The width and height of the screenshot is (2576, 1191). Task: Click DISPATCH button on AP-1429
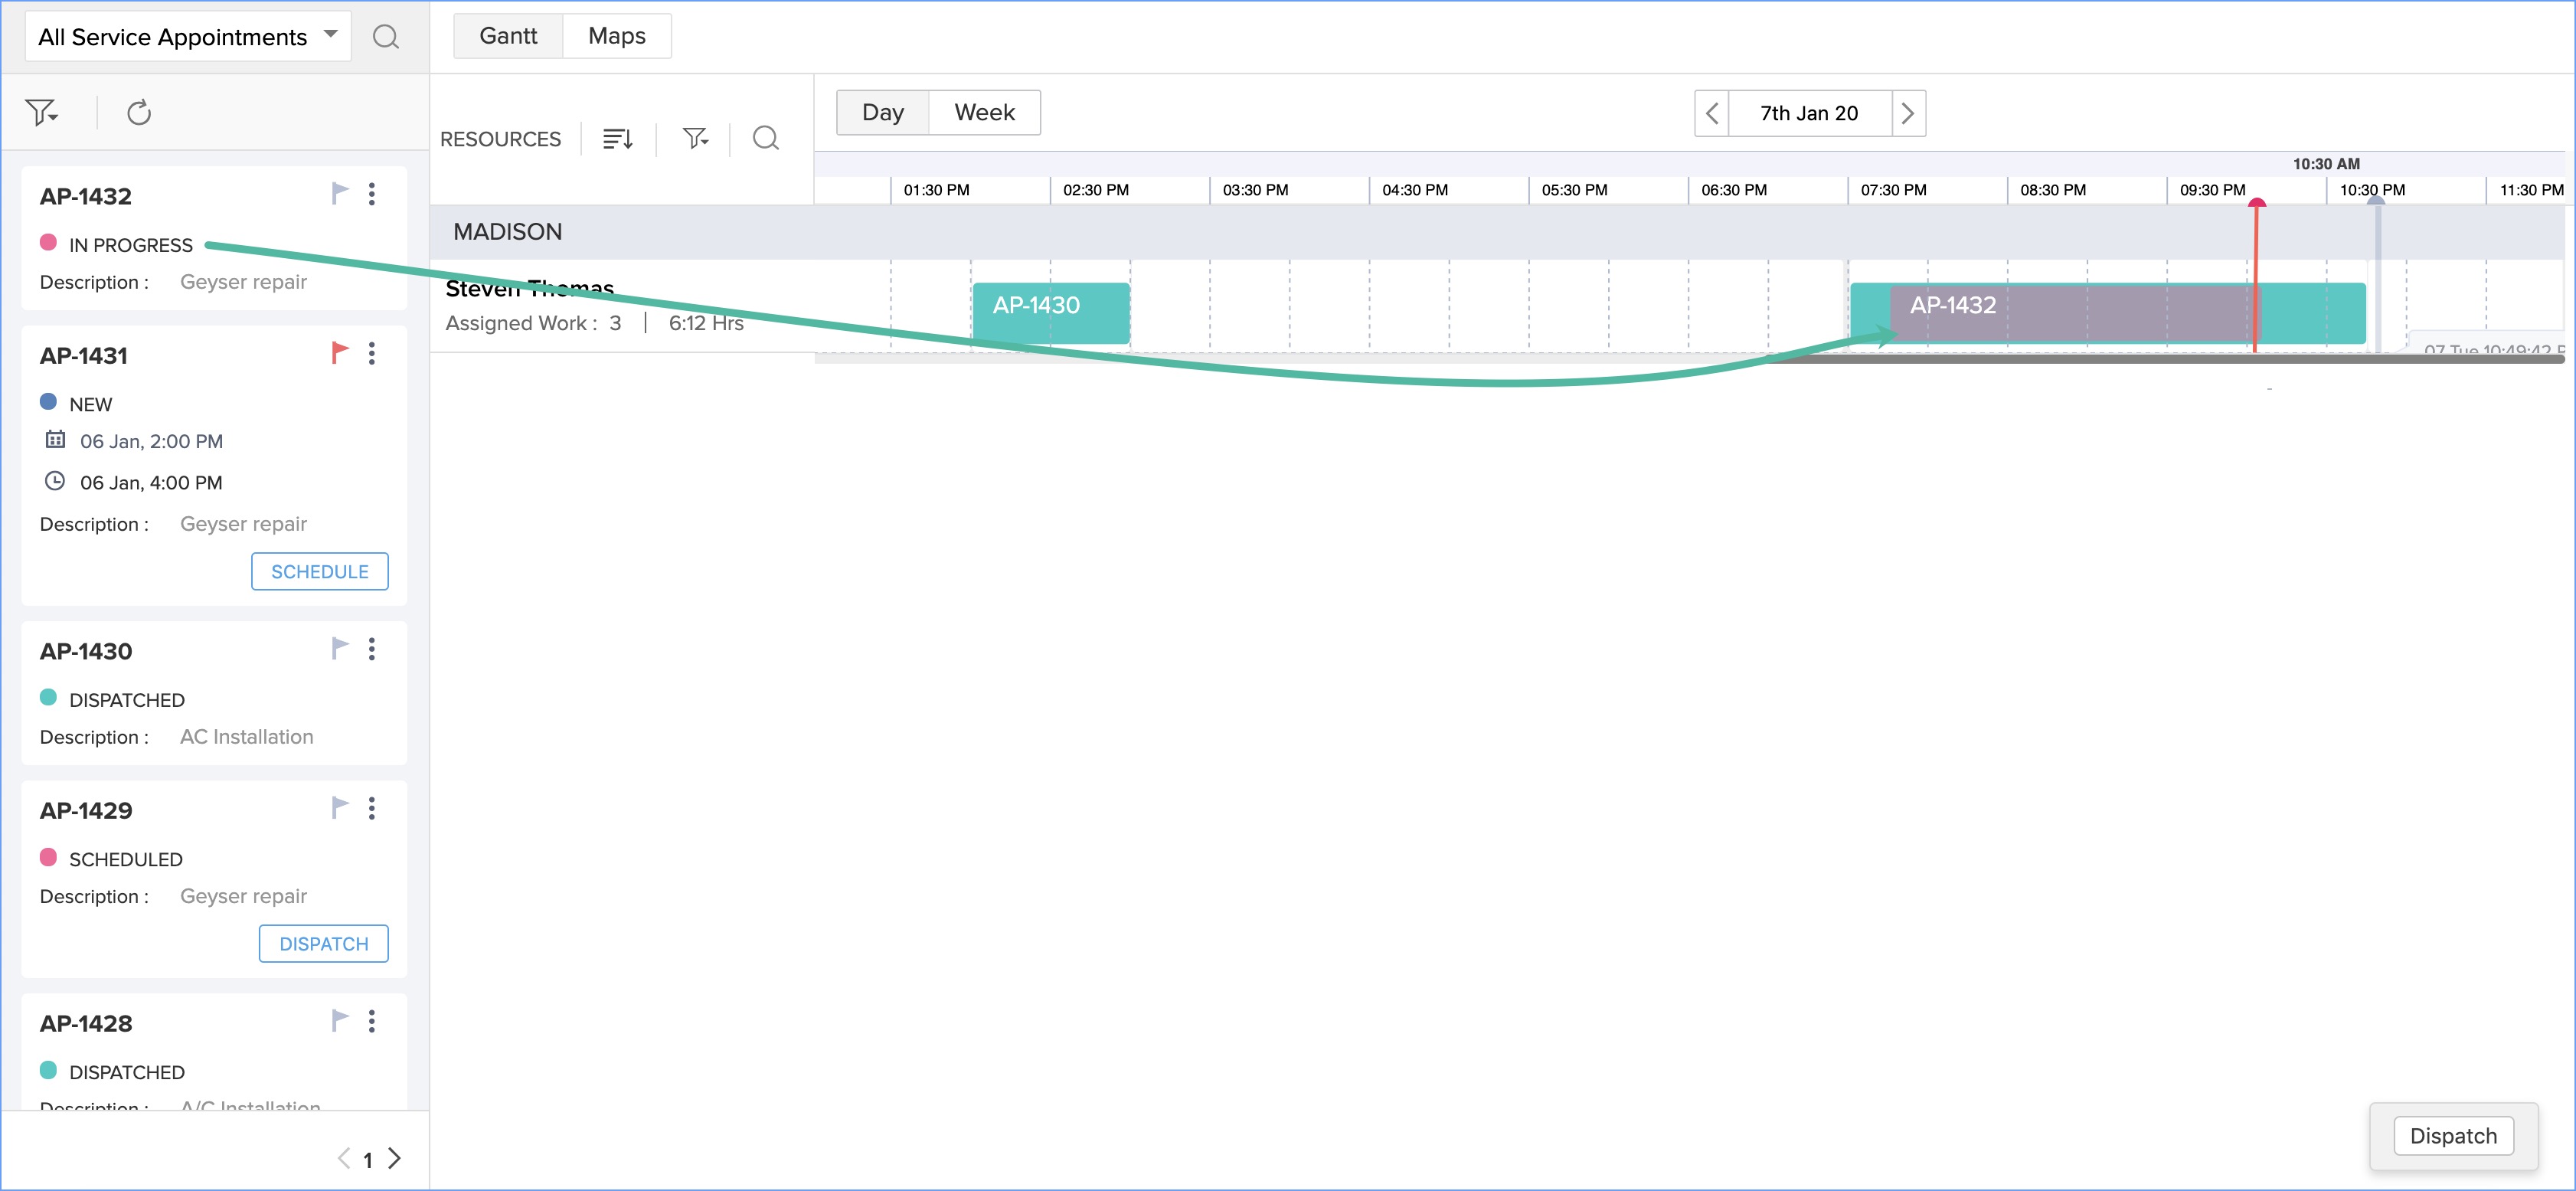(323, 943)
